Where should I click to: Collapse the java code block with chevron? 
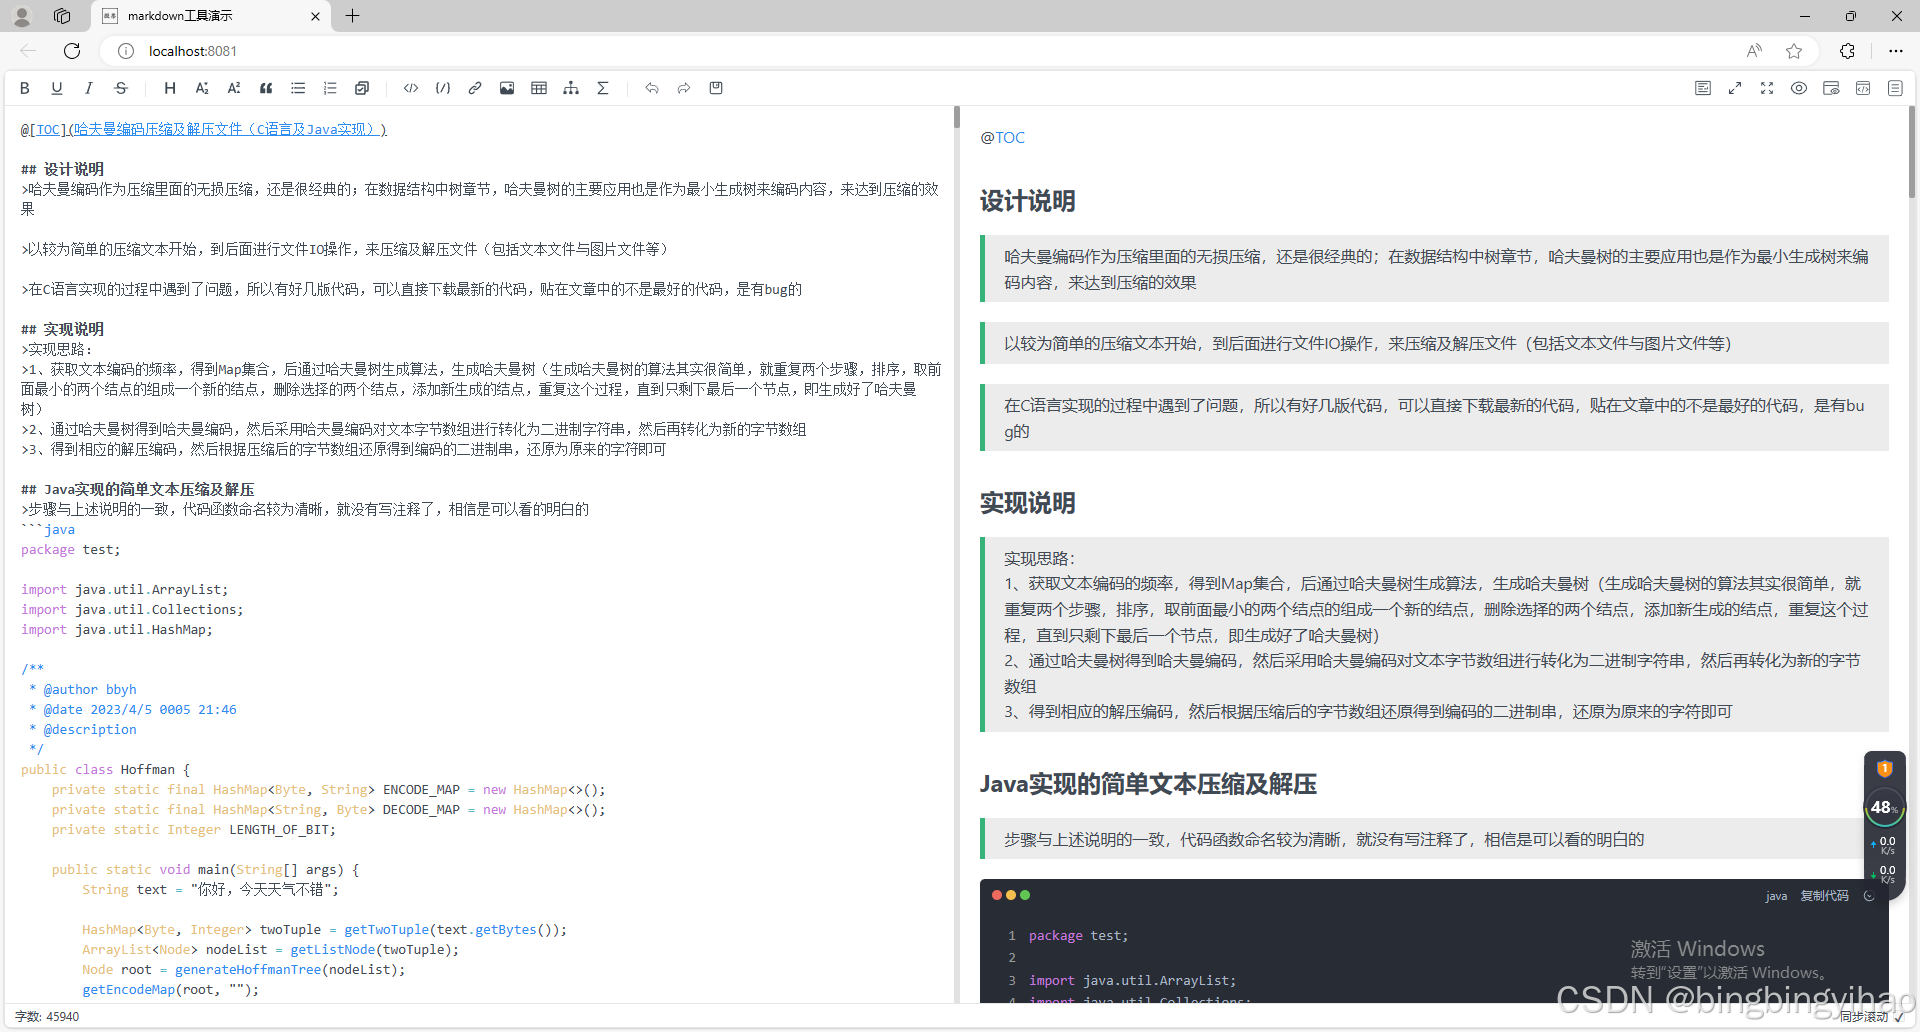point(1869,896)
